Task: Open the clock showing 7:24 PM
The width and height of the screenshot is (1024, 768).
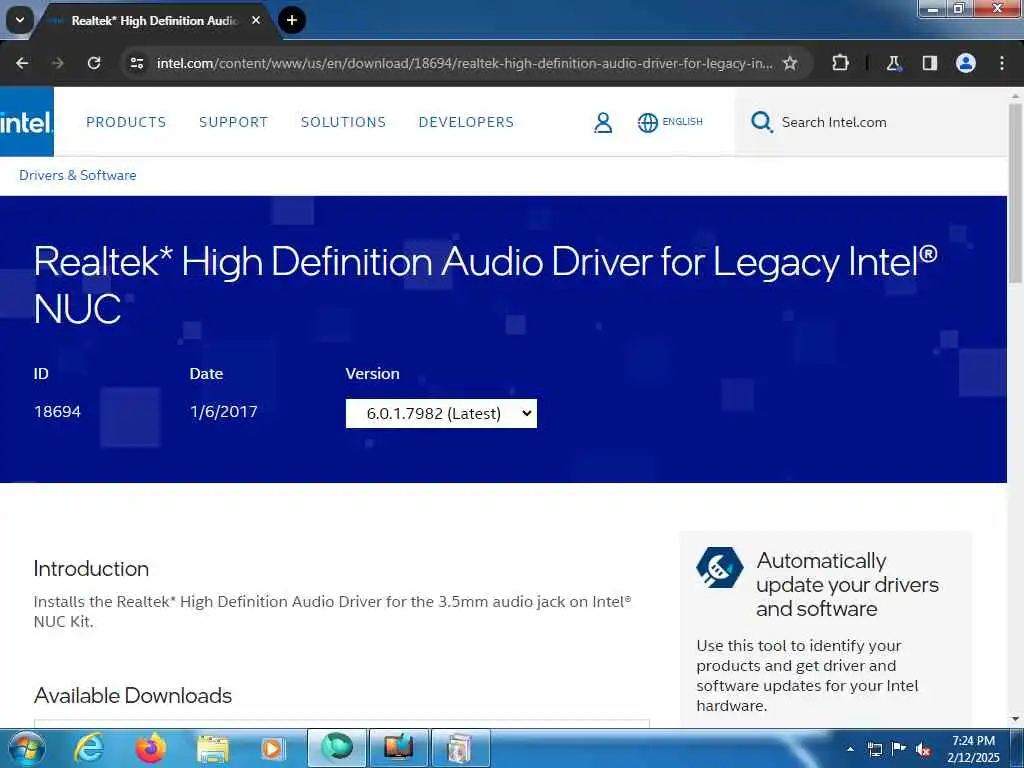Action: pyautogui.click(x=973, y=748)
